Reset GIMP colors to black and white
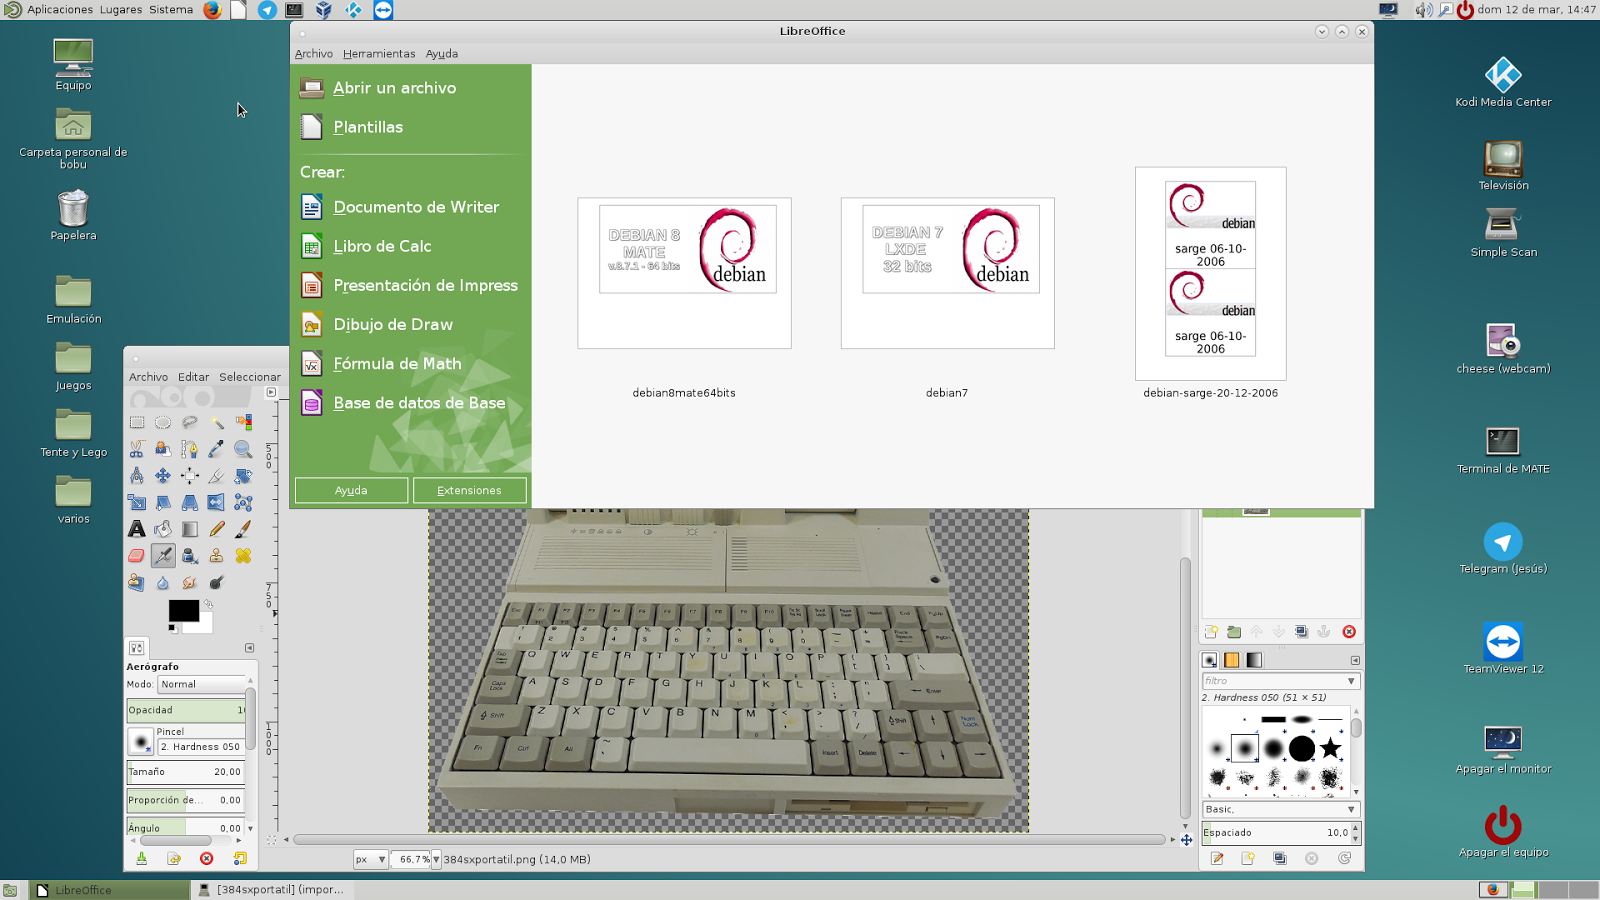 click(x=172, y=628)
